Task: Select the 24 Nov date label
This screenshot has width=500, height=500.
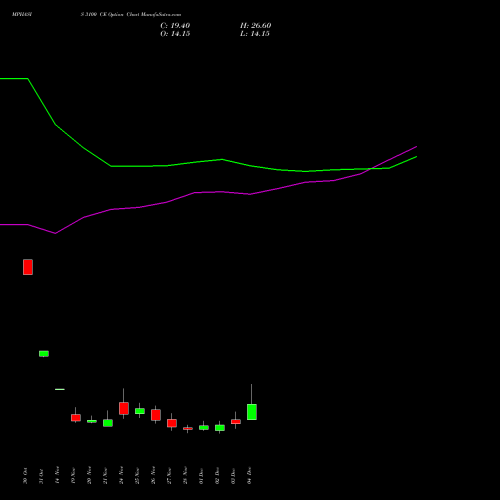Action: click(x=121, y=475)
